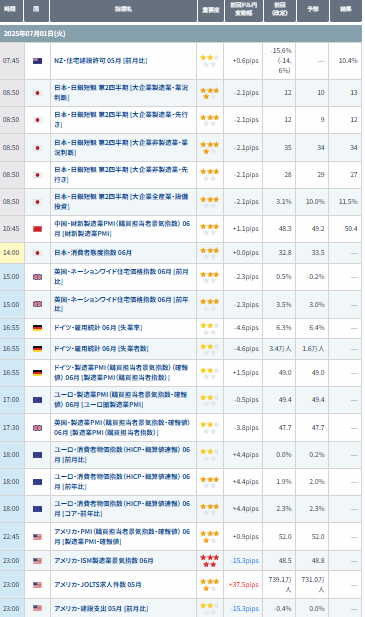Click the 指標名 column header
Viewport: 365px width, 617px height.
pos(123,10)
